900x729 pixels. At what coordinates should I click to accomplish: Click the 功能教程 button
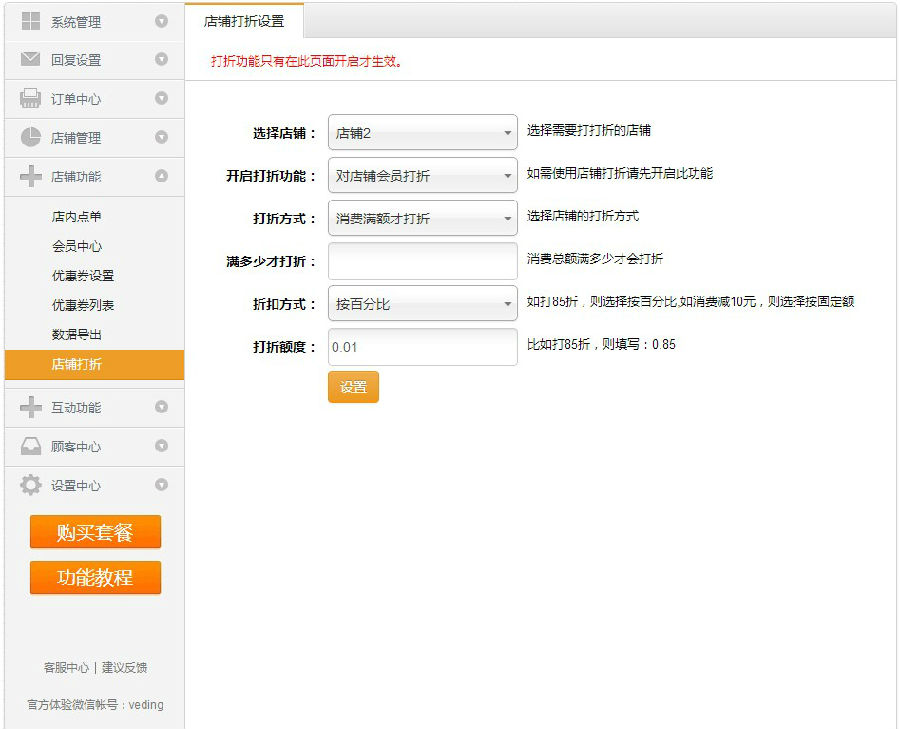point(95,577)
